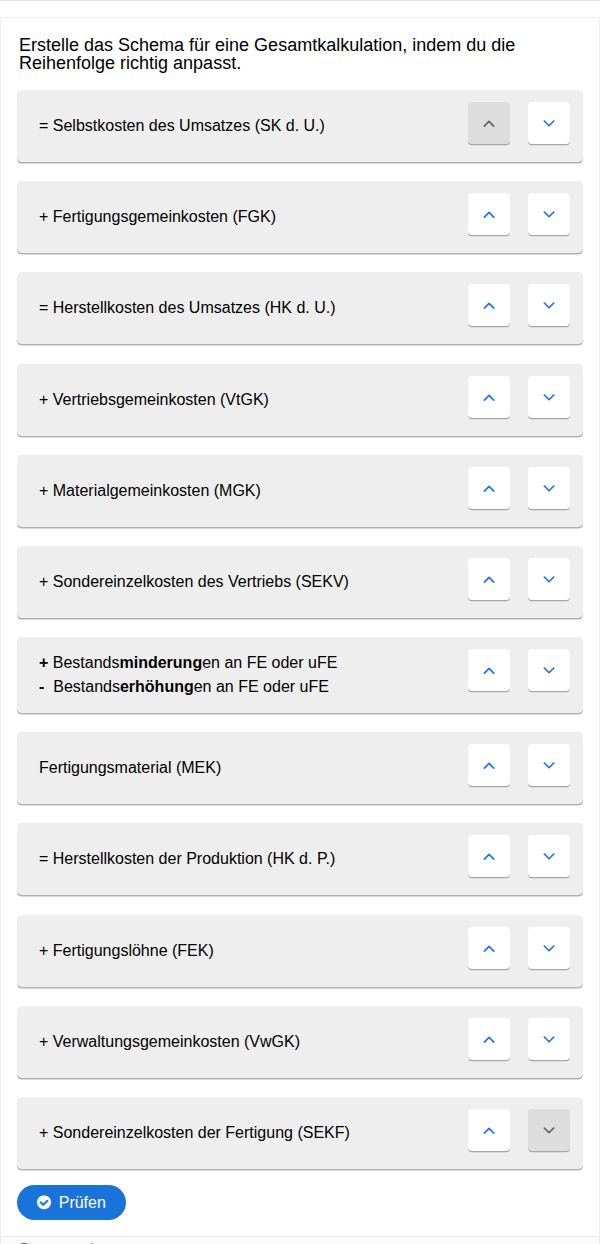
Task: Shift Herstellkosten des Umsatzes row down
Action: tap(548, 306)
